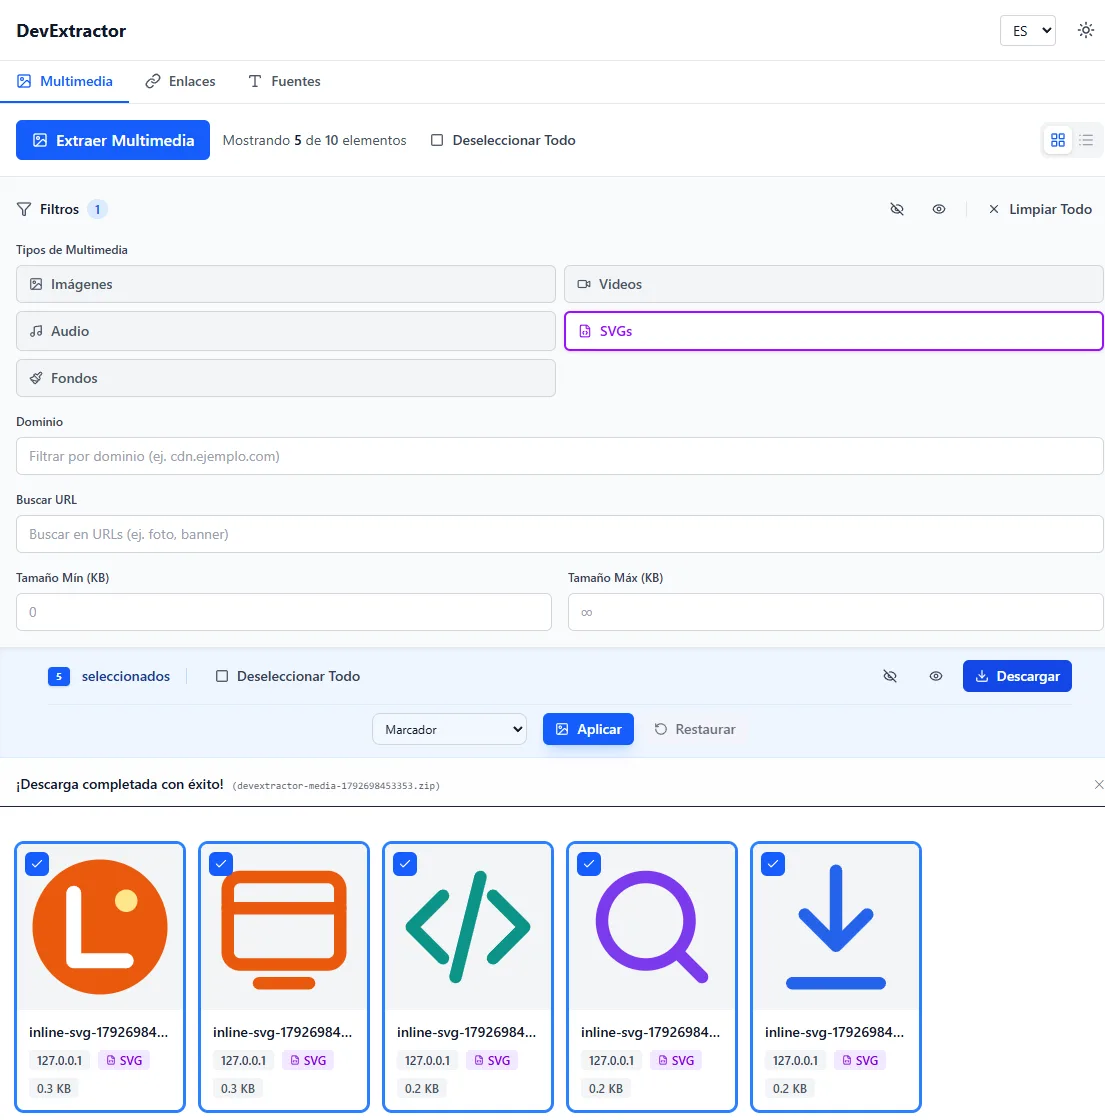The image size is (1105, 1120).
Task: Switch to grid view layout
Action: pos(1058,140)
